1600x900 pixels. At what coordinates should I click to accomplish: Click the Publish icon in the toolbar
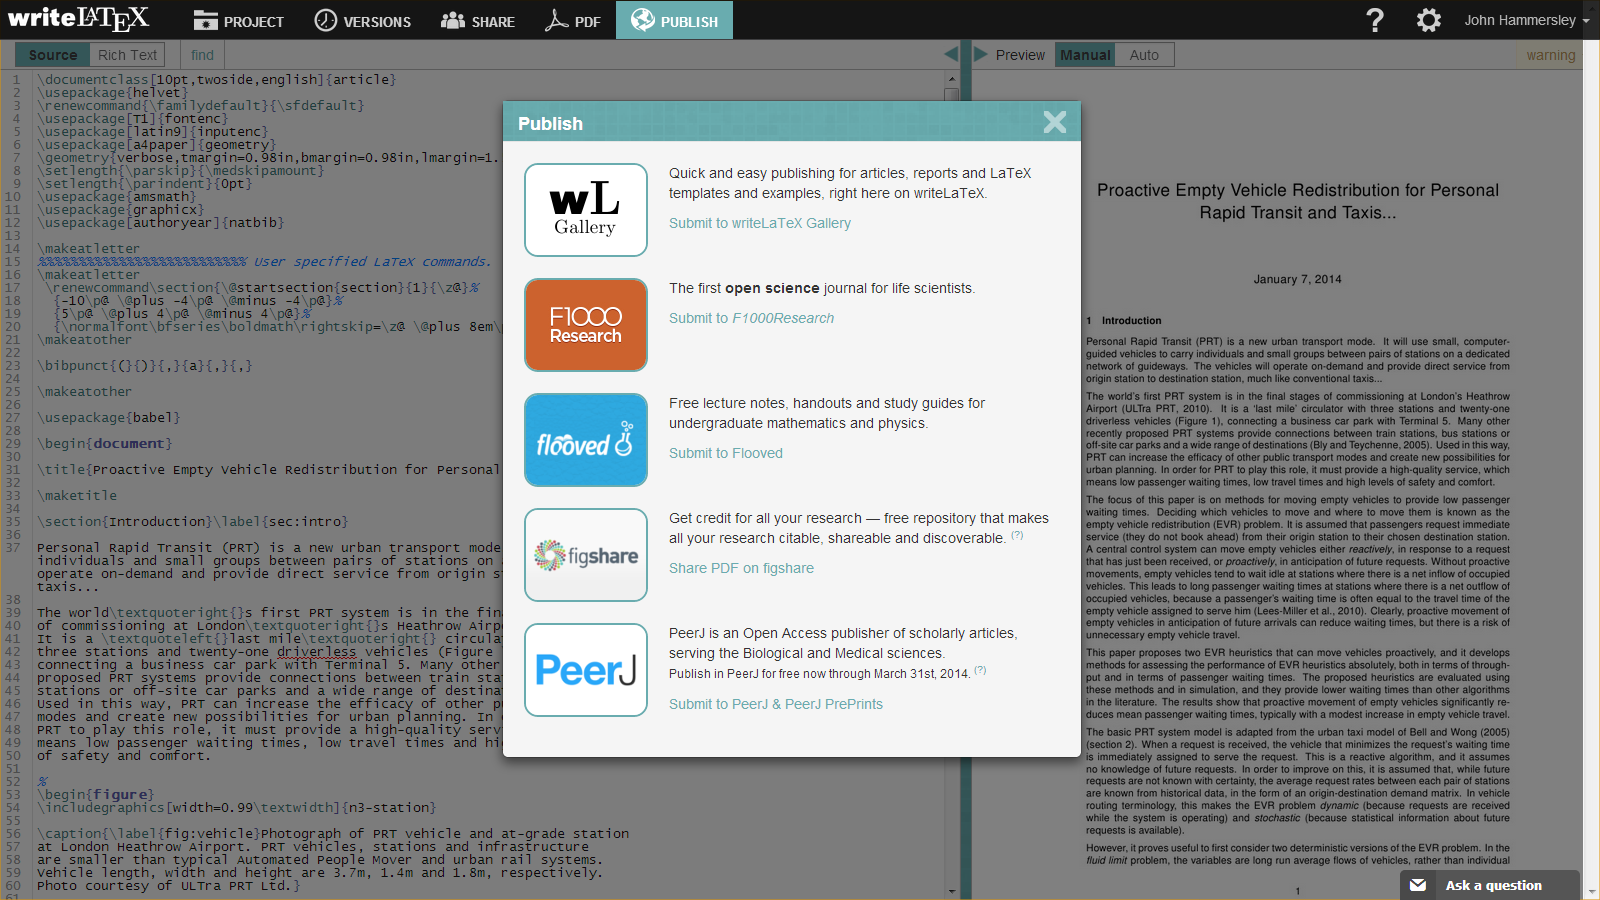[643, 20]
